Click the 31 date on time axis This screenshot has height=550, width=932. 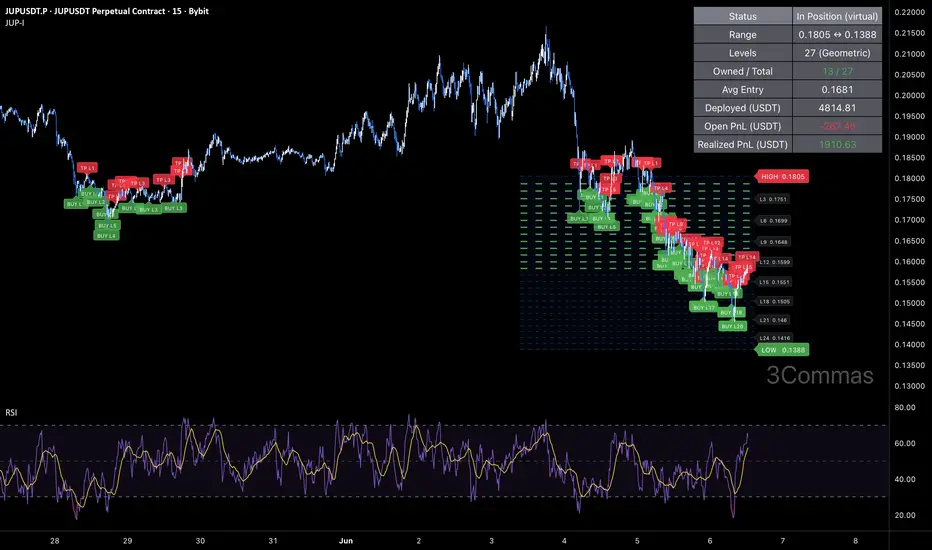273,540
